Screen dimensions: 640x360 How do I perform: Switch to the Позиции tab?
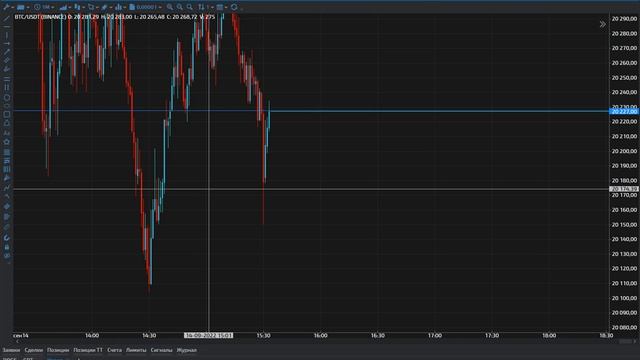pos(58,350)
